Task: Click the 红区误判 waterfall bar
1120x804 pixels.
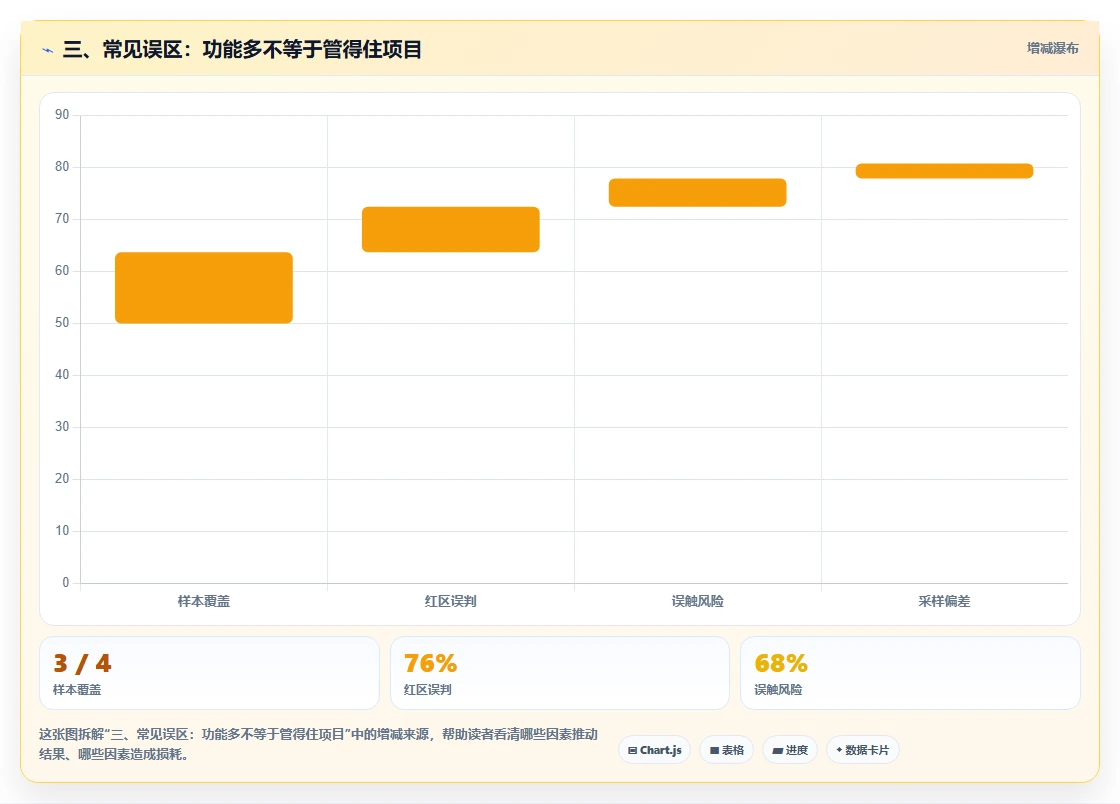Action: point(451,229)
